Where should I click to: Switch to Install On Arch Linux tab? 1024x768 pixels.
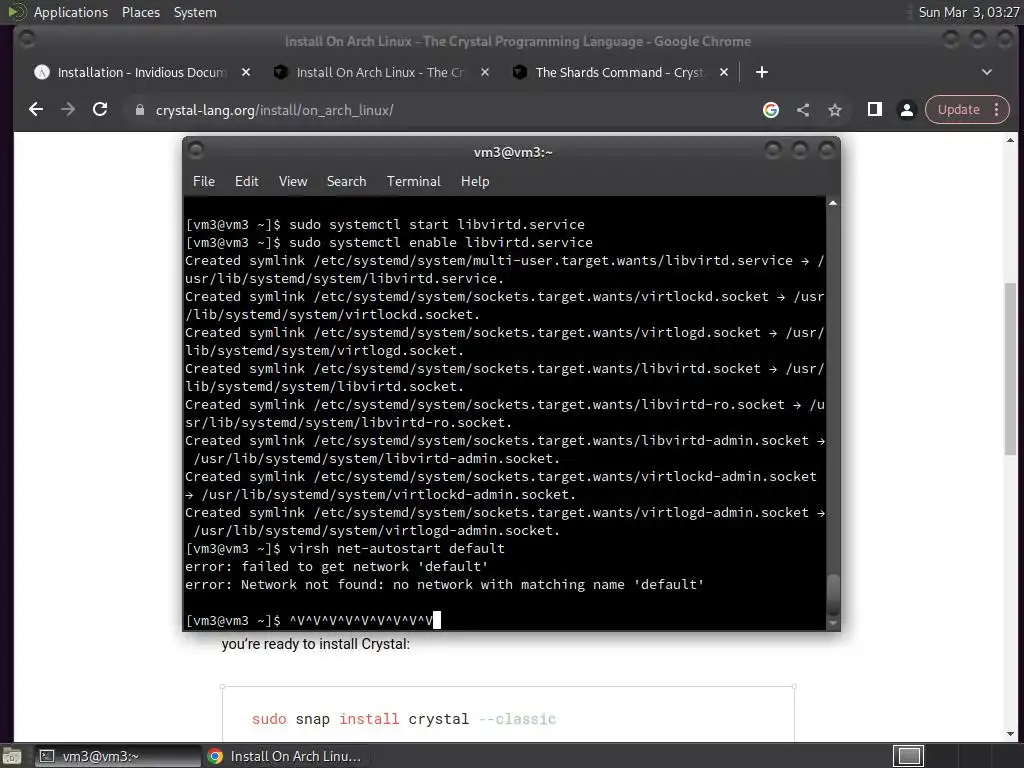pyautogui.click(x=380, y=72)
